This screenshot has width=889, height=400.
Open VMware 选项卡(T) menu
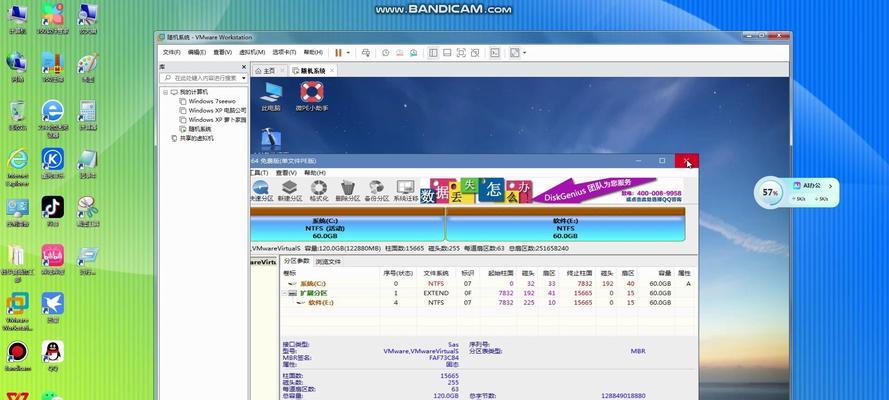point(284,52)
